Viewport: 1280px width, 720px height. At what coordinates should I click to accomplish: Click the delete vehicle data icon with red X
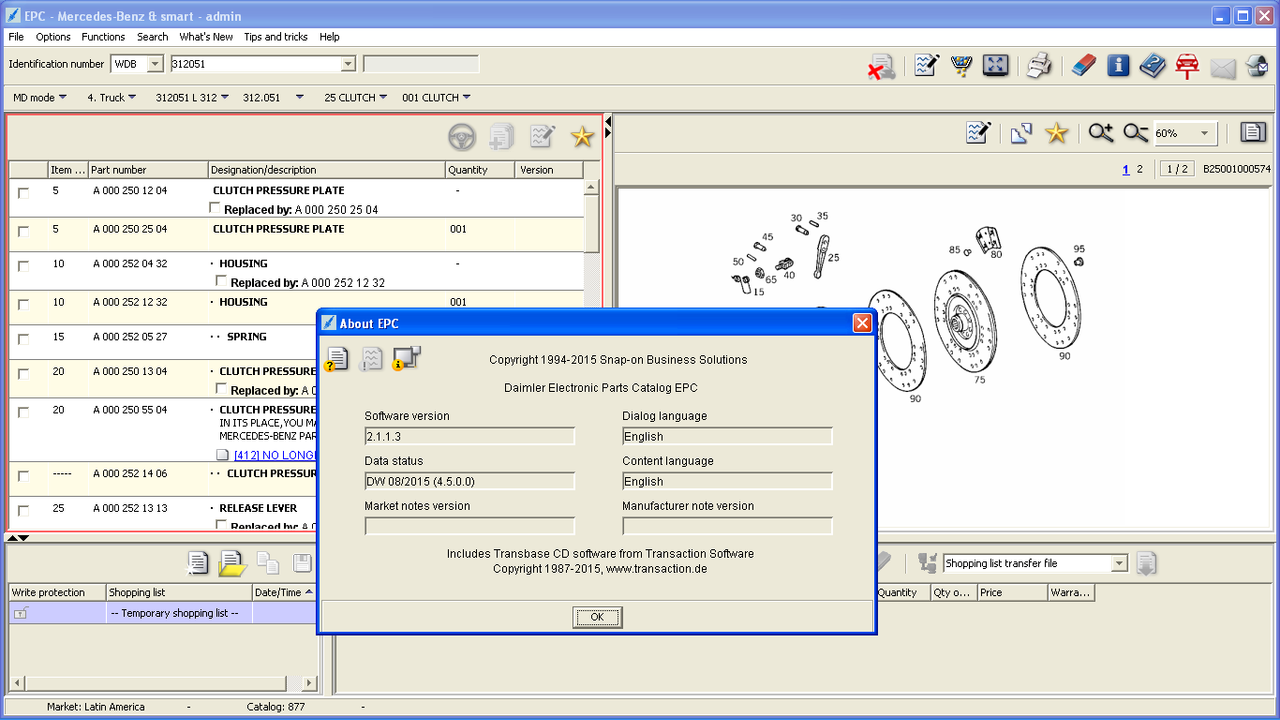click(x=881, y=67)
